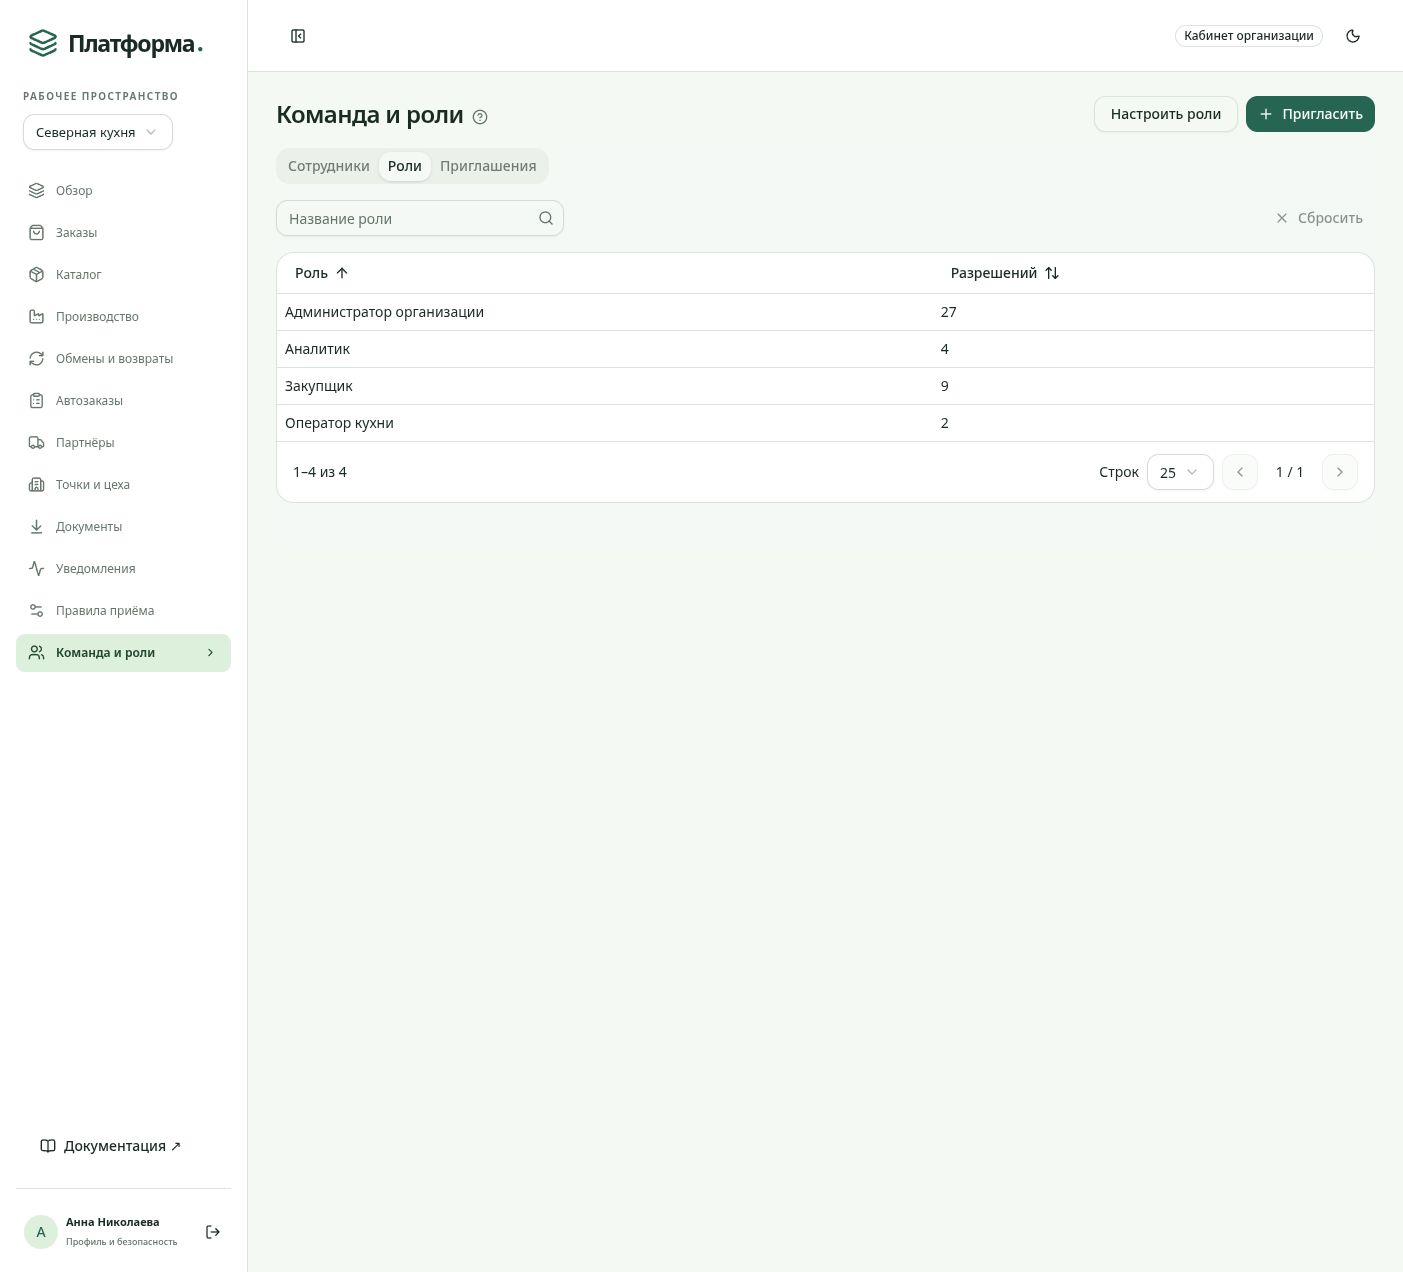
Task: Expand the Команда и роли sidebar chevron
Action: pos(210,653)
